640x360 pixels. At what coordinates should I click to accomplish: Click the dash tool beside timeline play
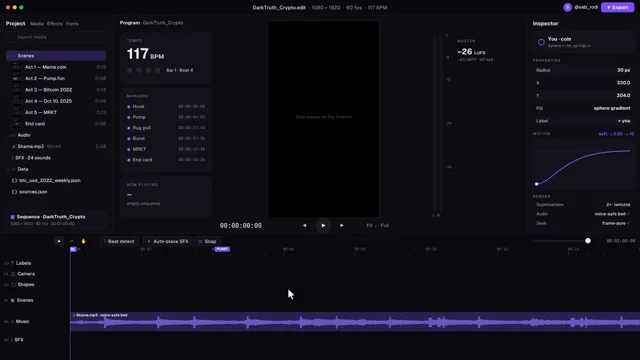click(71, 241)
